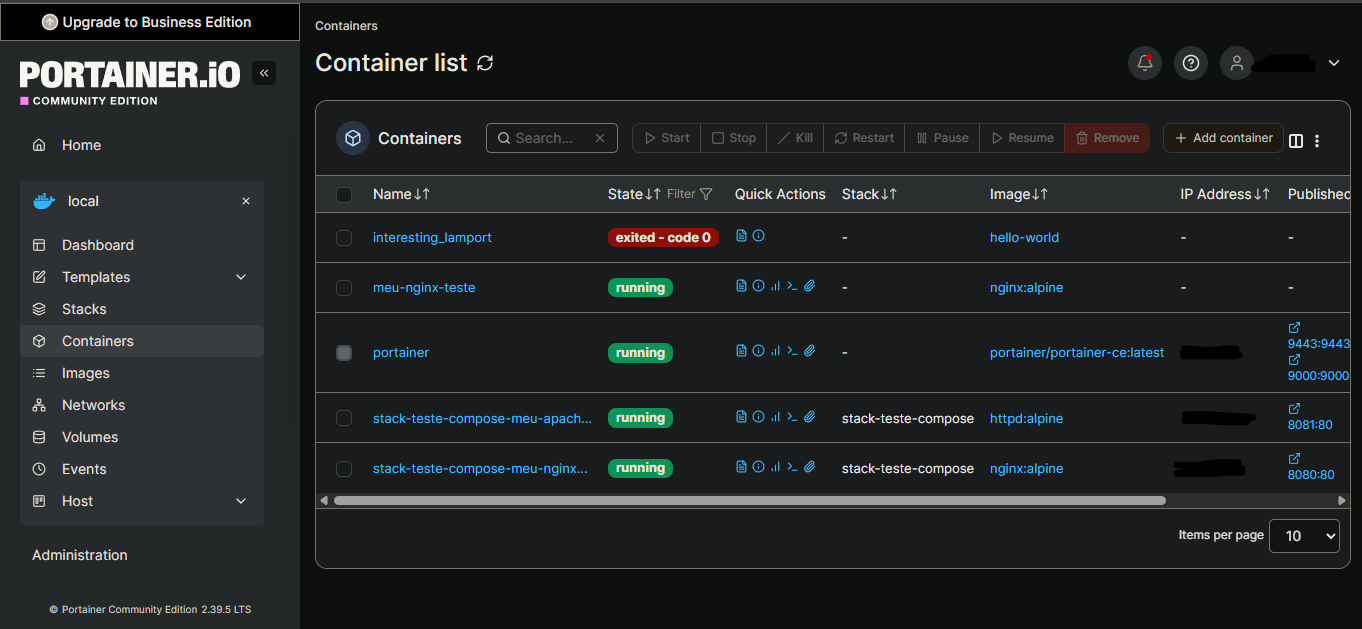The image size is (1362, 629).
Task: Collapse the sidebar with double-chevron button
Action: [264, 73]
